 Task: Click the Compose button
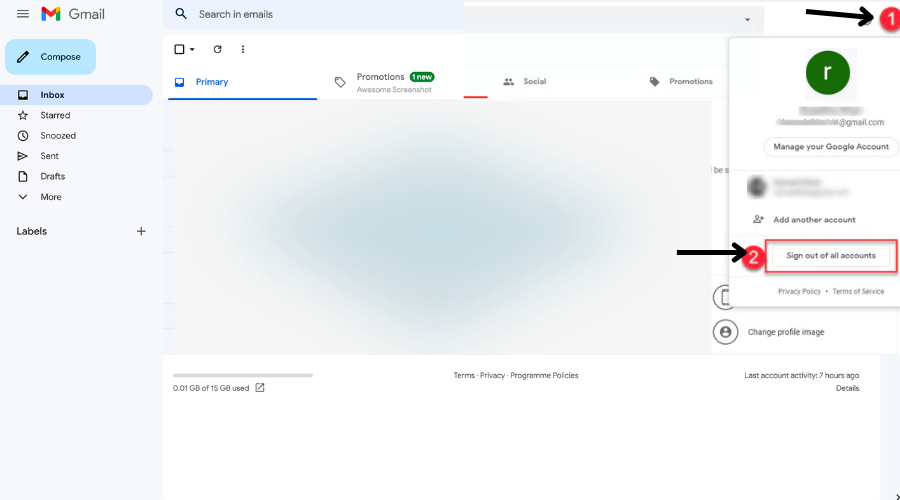coord(51,57)
